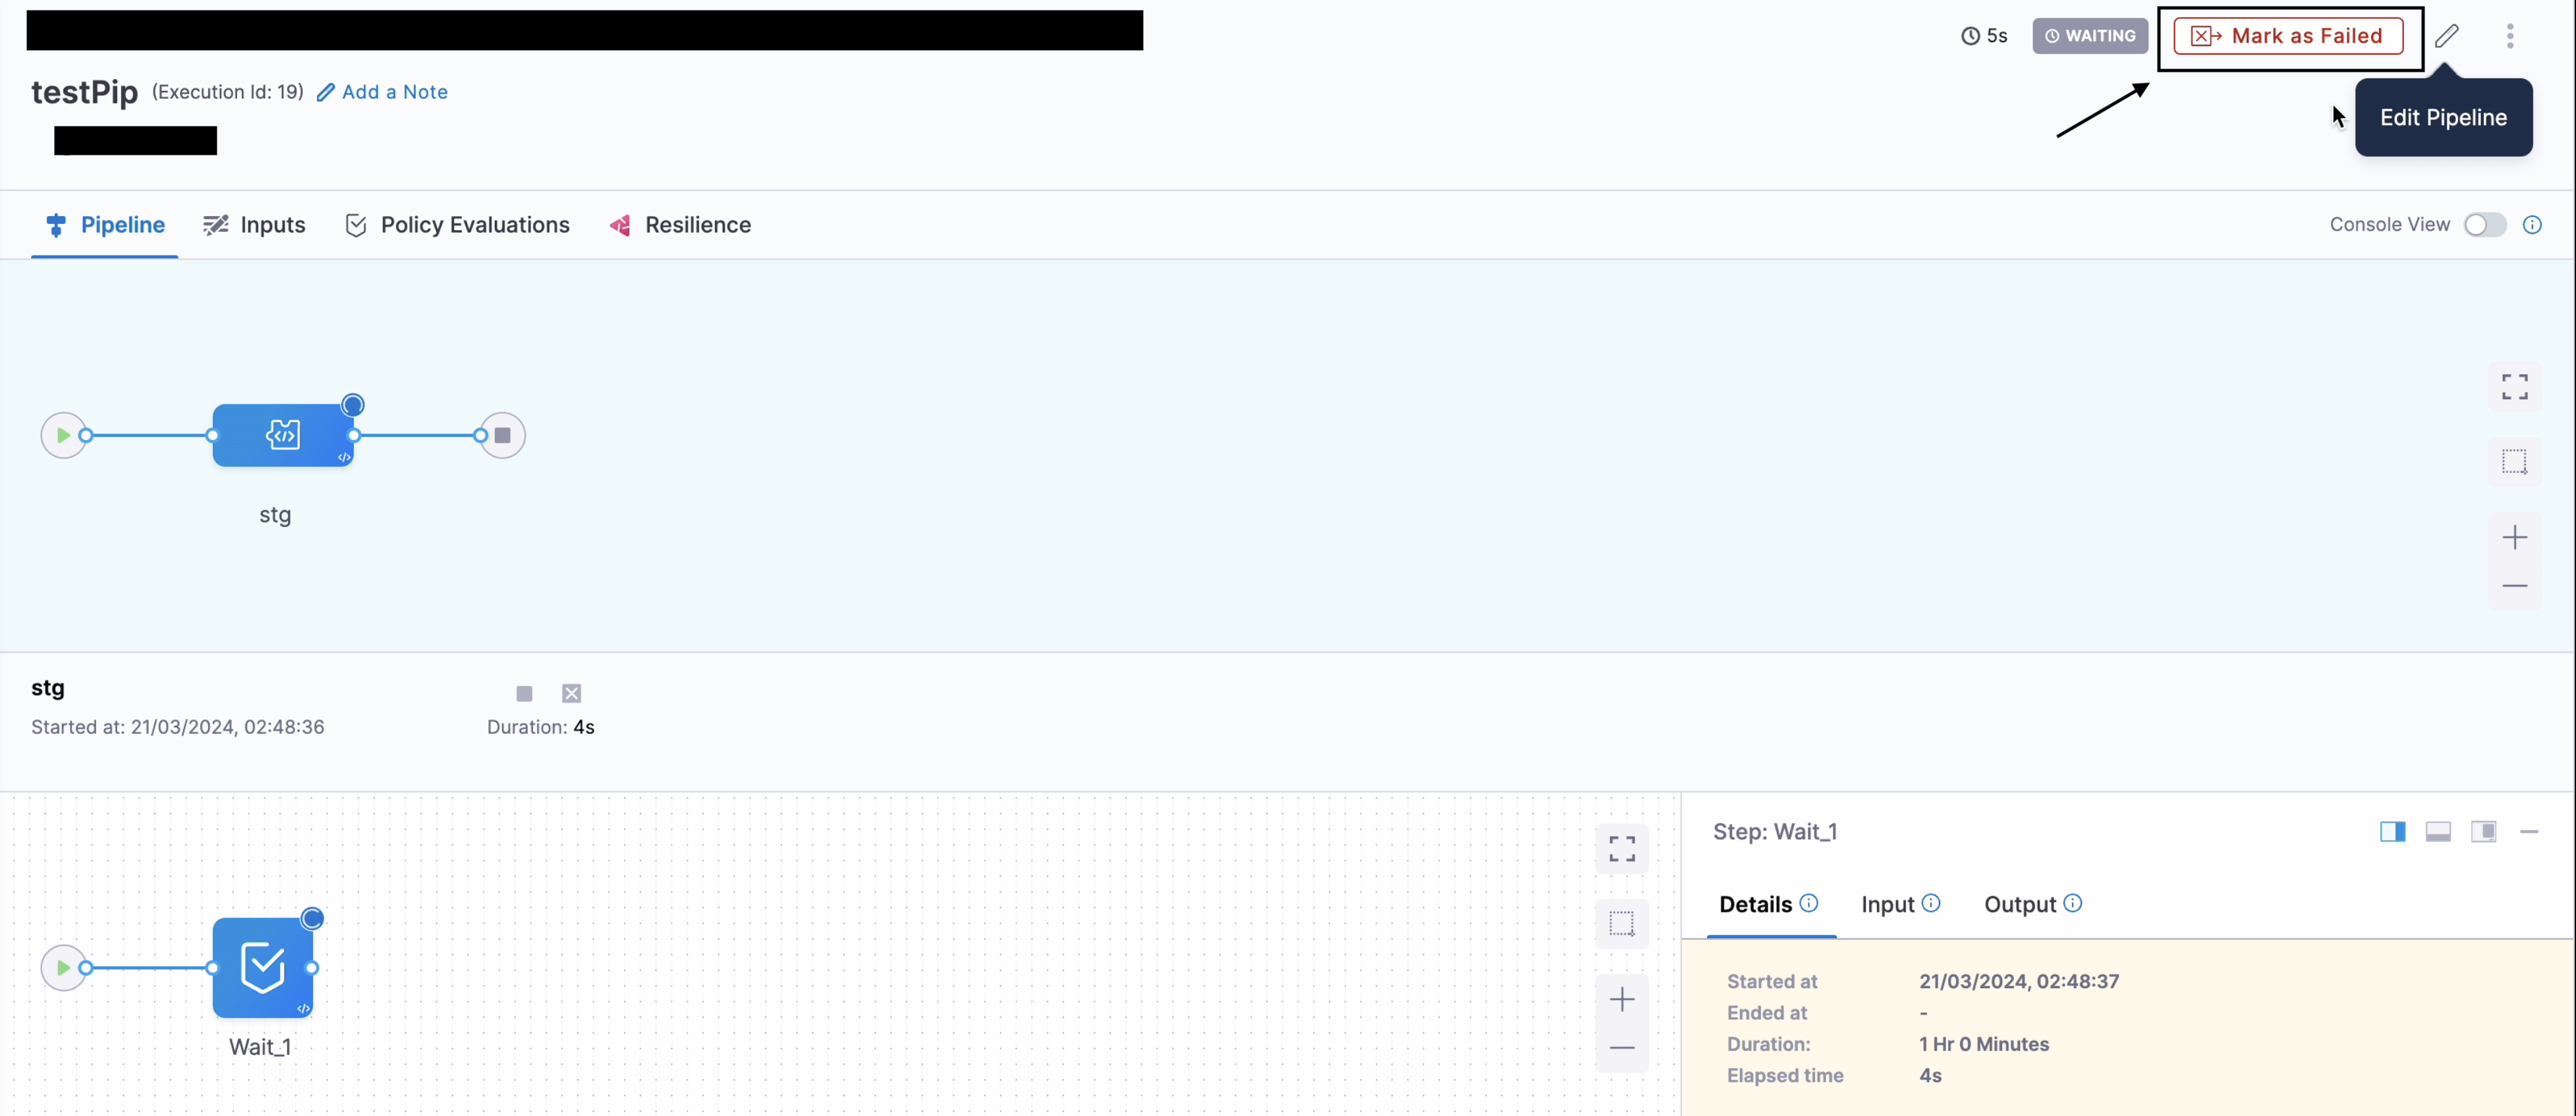This screenshot has height=1116, width=2576.
Task: Select the Wait_1 step node
Action: point(263,967)
